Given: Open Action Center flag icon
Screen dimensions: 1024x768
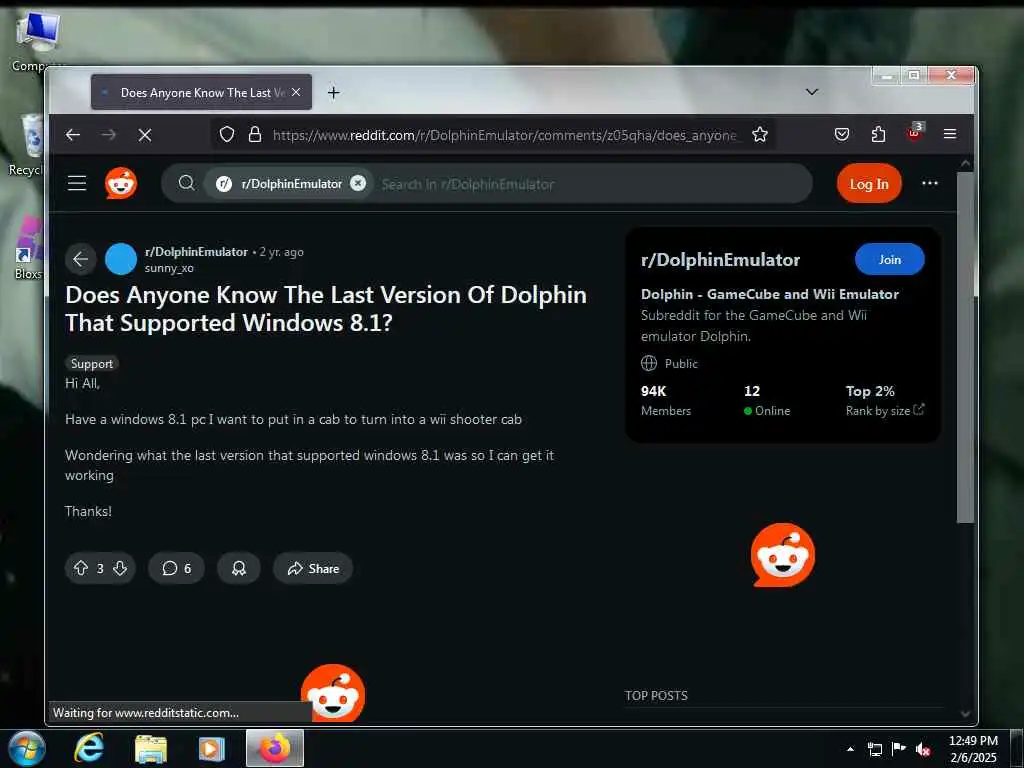Looking at the screenshot, I should pyautogui.click(x=899, y=749).
